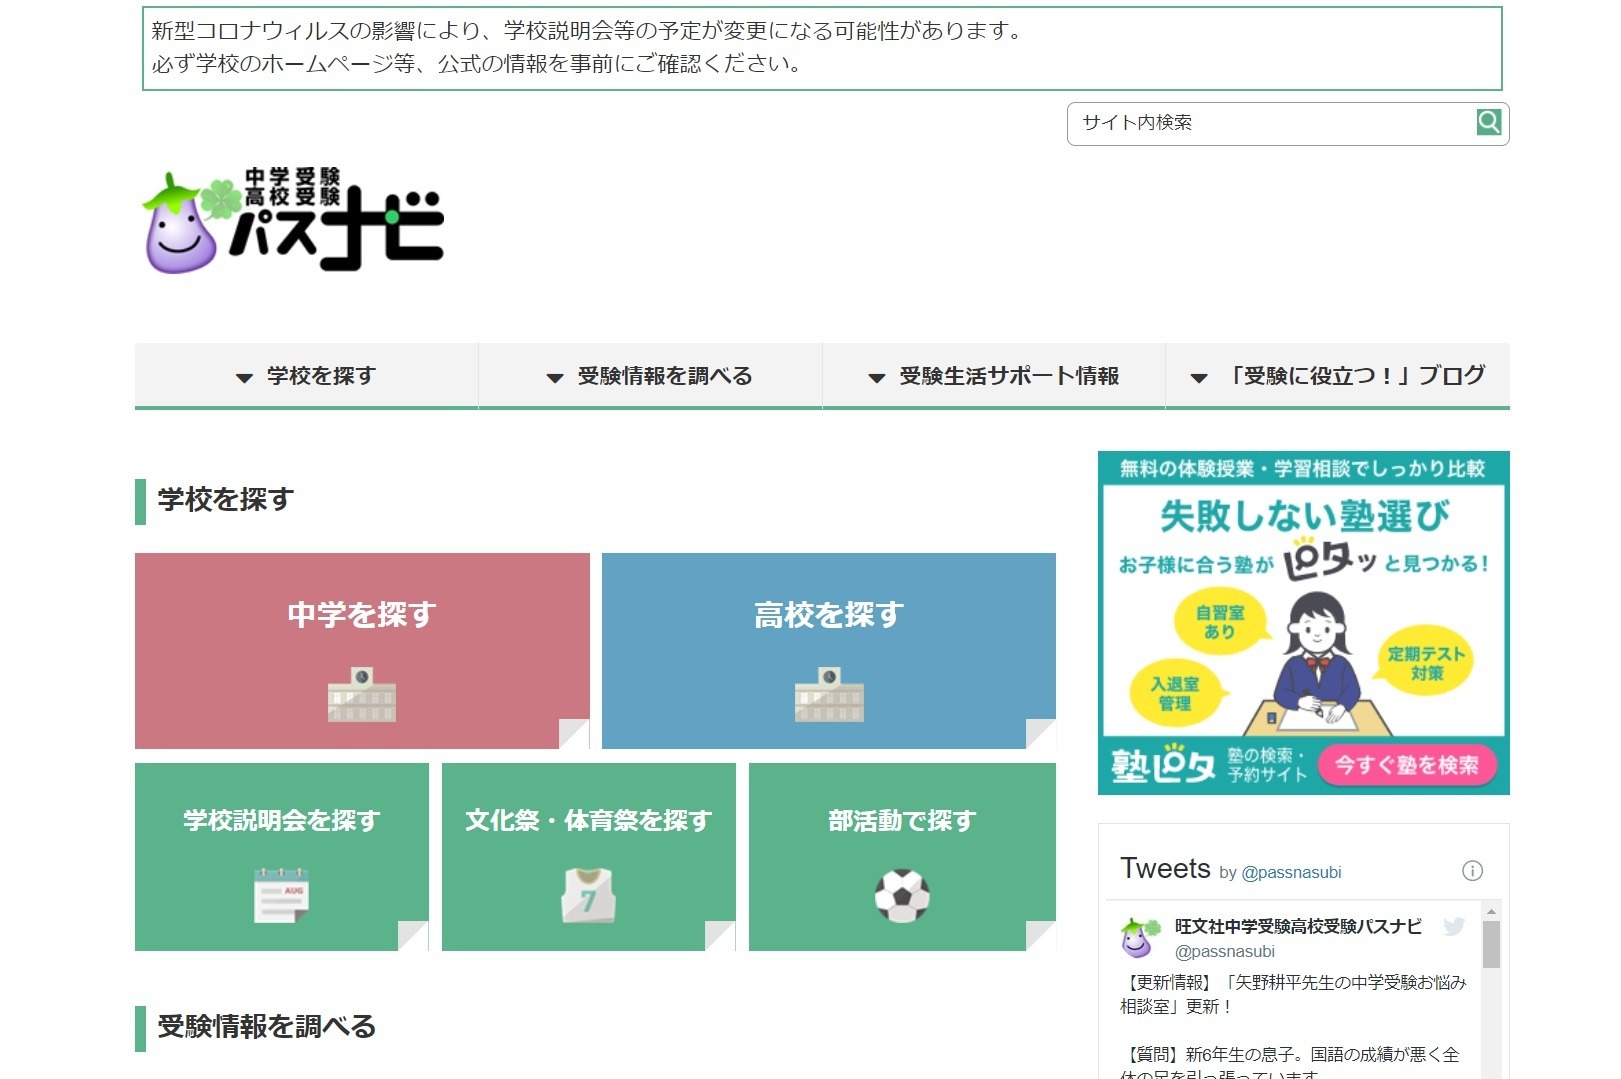Click the green search magnifier icon
Screen dimensions: 1621x1079
click(1488, 122)
